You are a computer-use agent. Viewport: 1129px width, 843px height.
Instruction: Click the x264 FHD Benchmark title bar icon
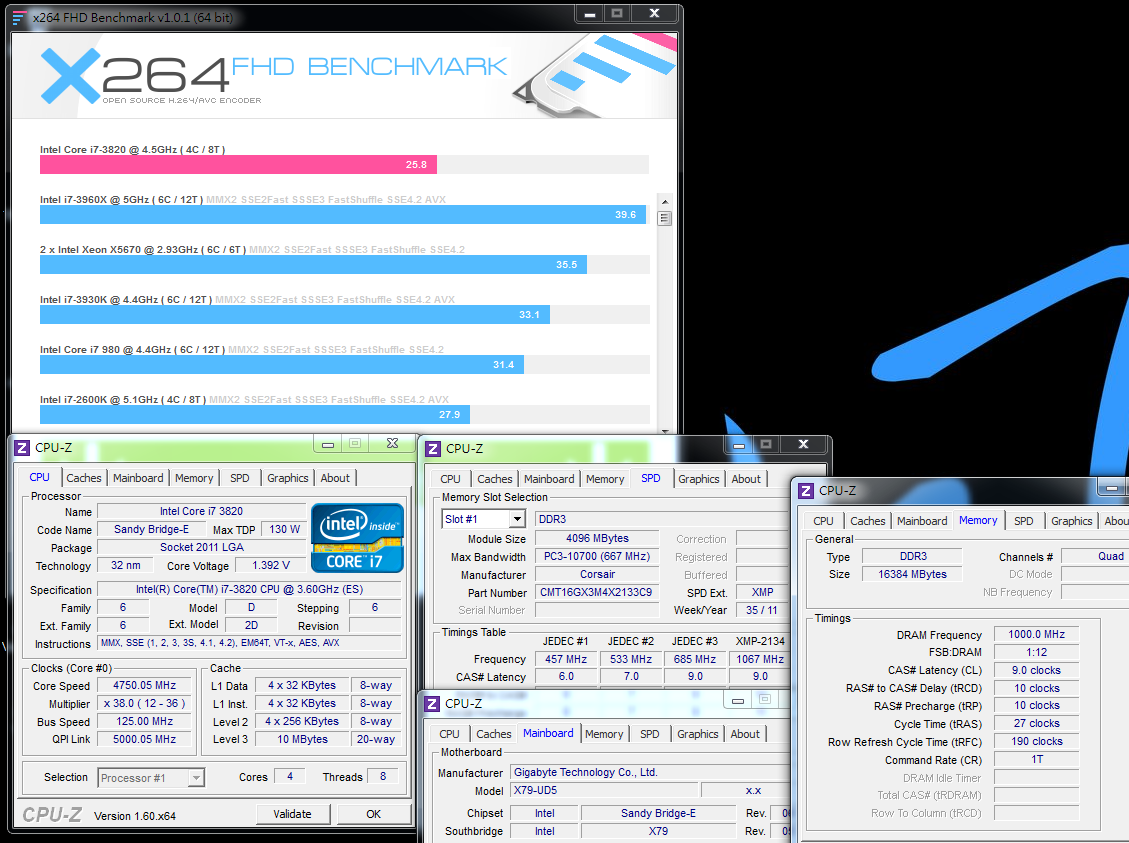pos(19,17)
